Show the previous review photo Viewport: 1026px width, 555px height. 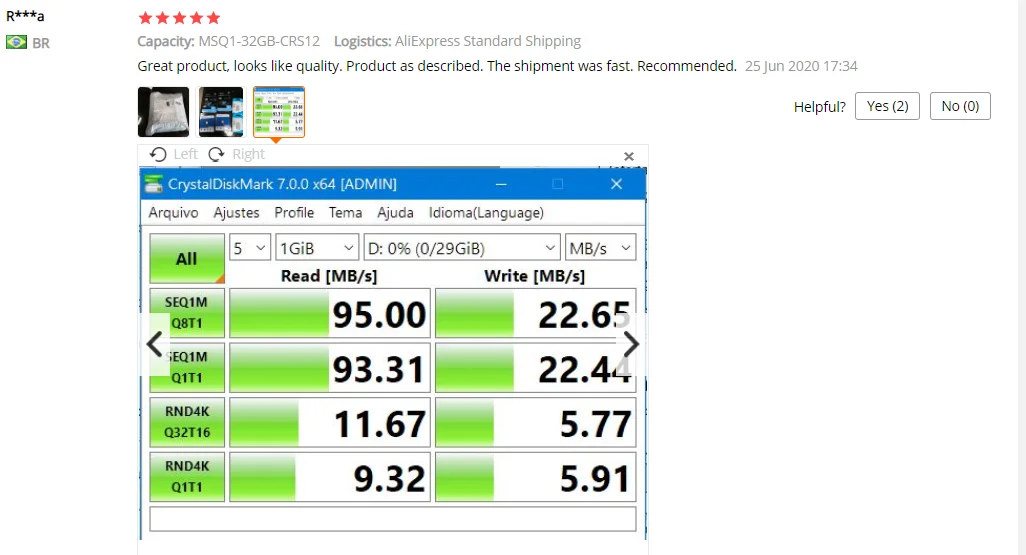tap(155, 344)
